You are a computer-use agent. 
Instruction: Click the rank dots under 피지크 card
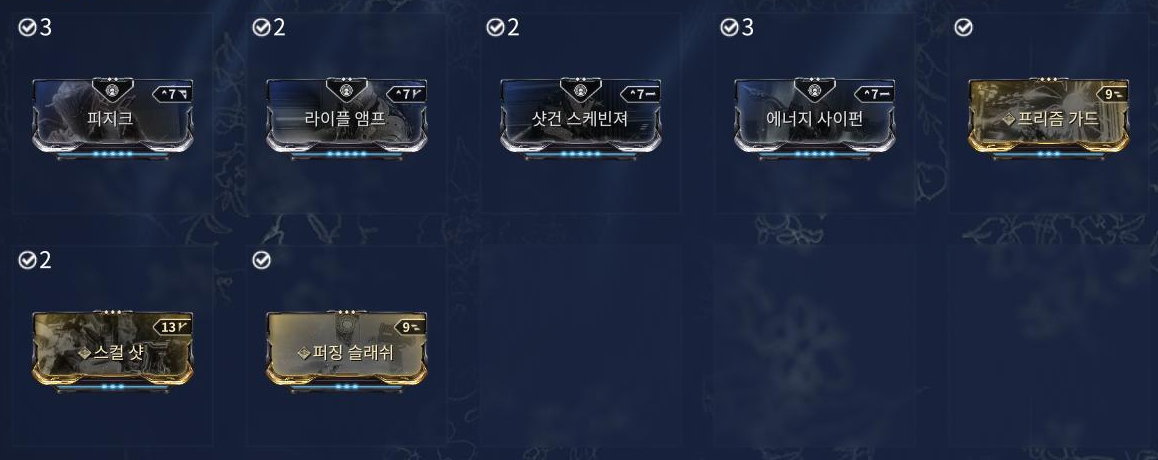(x=113, y=154)
